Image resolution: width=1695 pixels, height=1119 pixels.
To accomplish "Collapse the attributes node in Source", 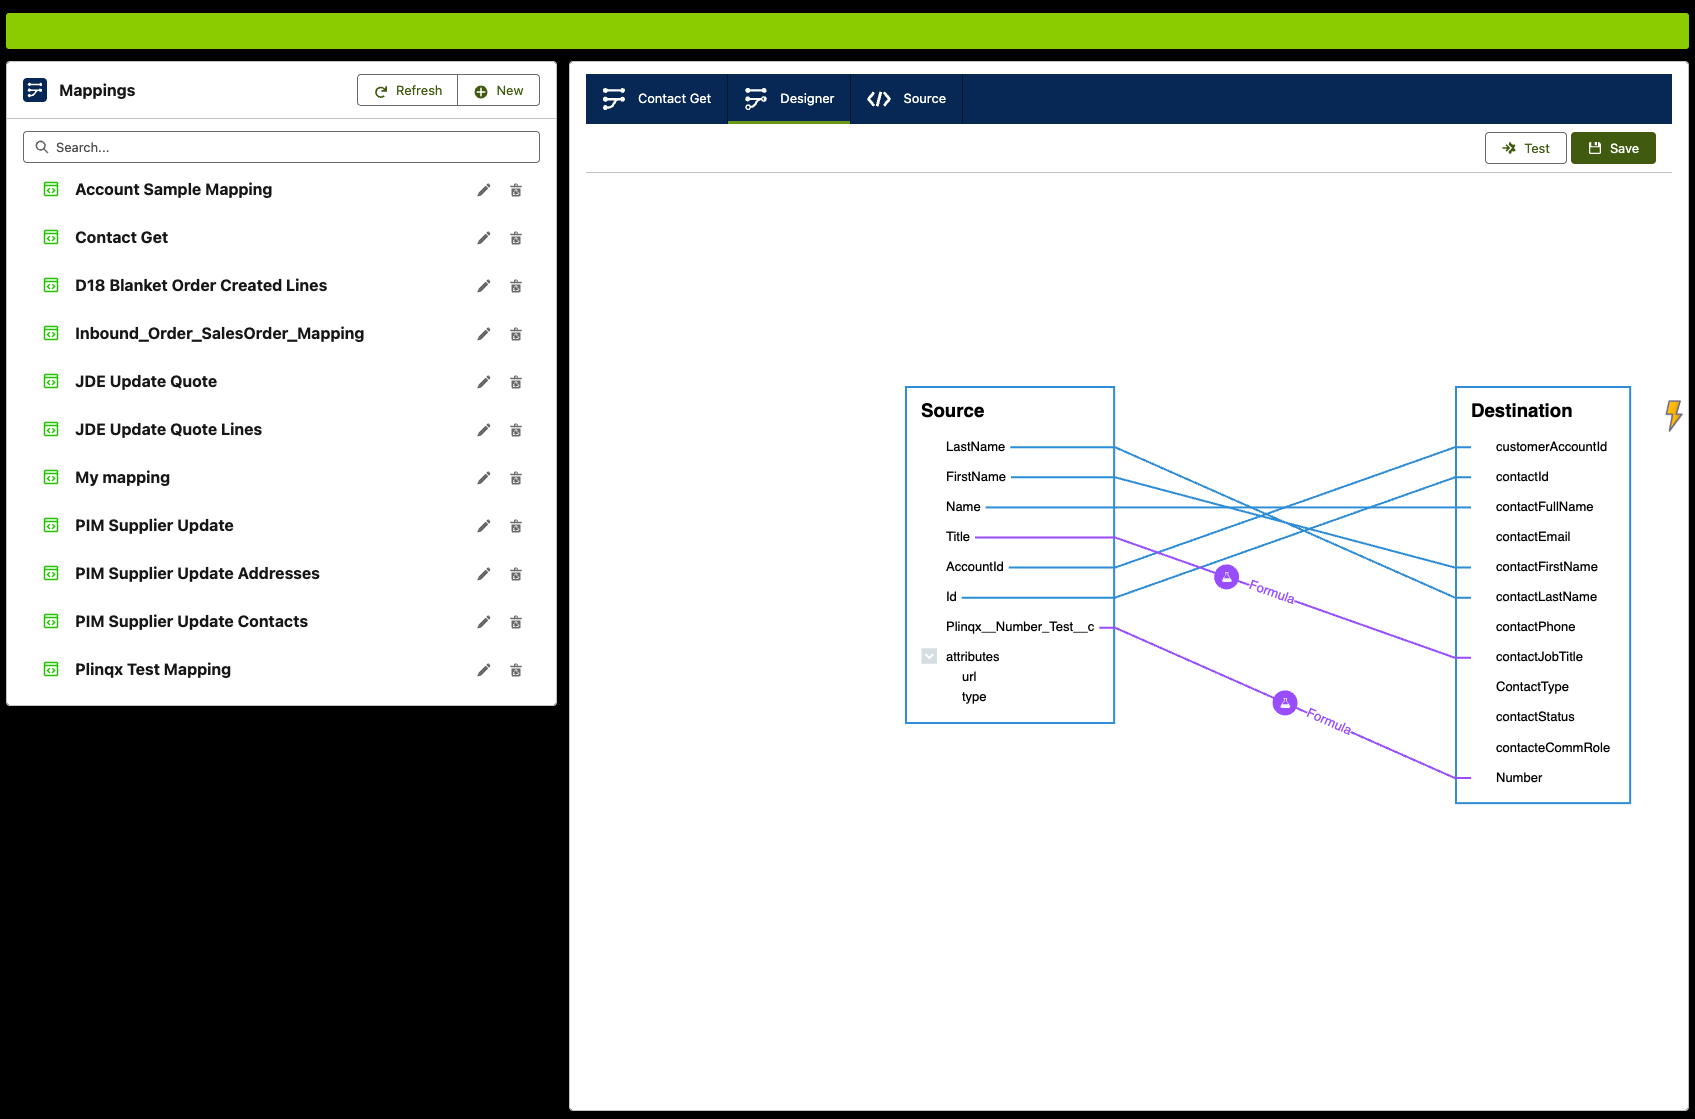I will 929,657.
